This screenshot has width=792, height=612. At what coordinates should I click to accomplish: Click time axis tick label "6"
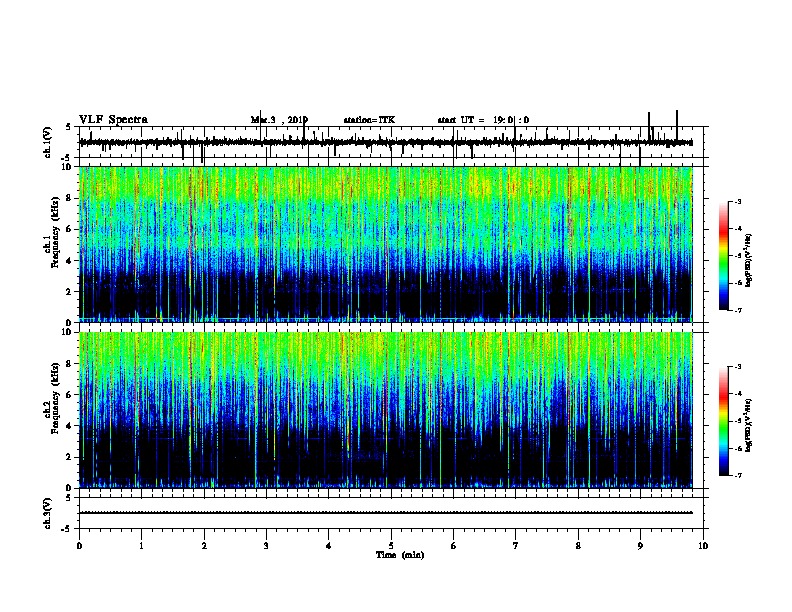pos(454,546)
